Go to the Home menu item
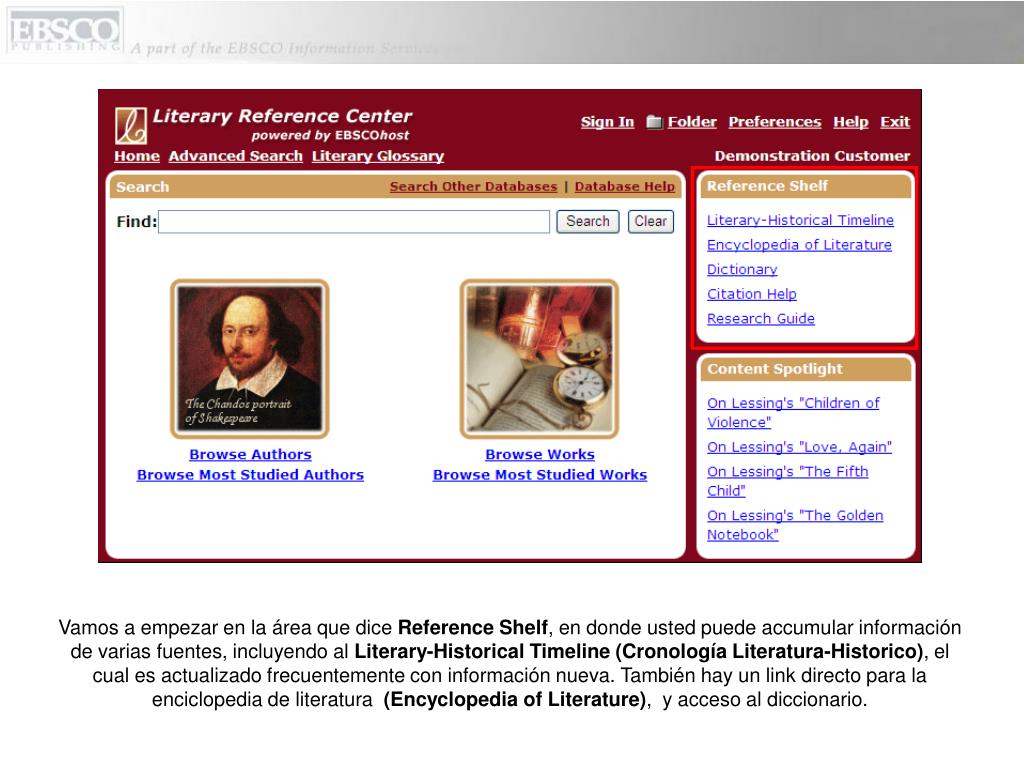 coord(136,156)
